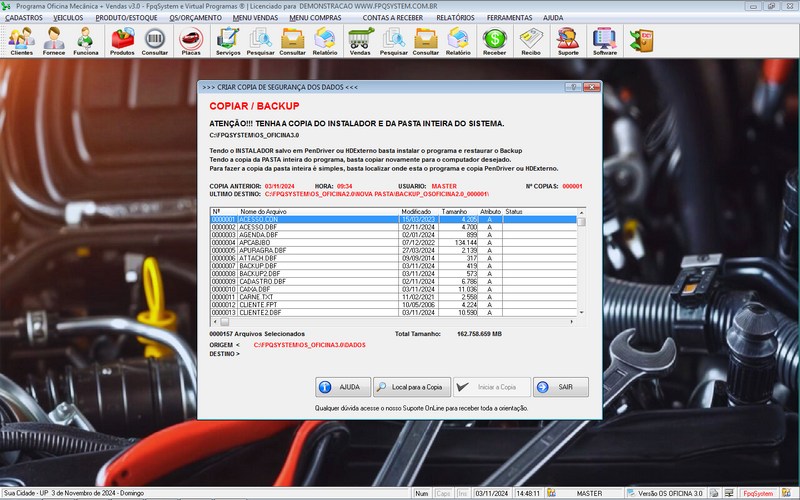Open the Clientes toolbar icon
The image size is (800, 500).
point(21,40)
